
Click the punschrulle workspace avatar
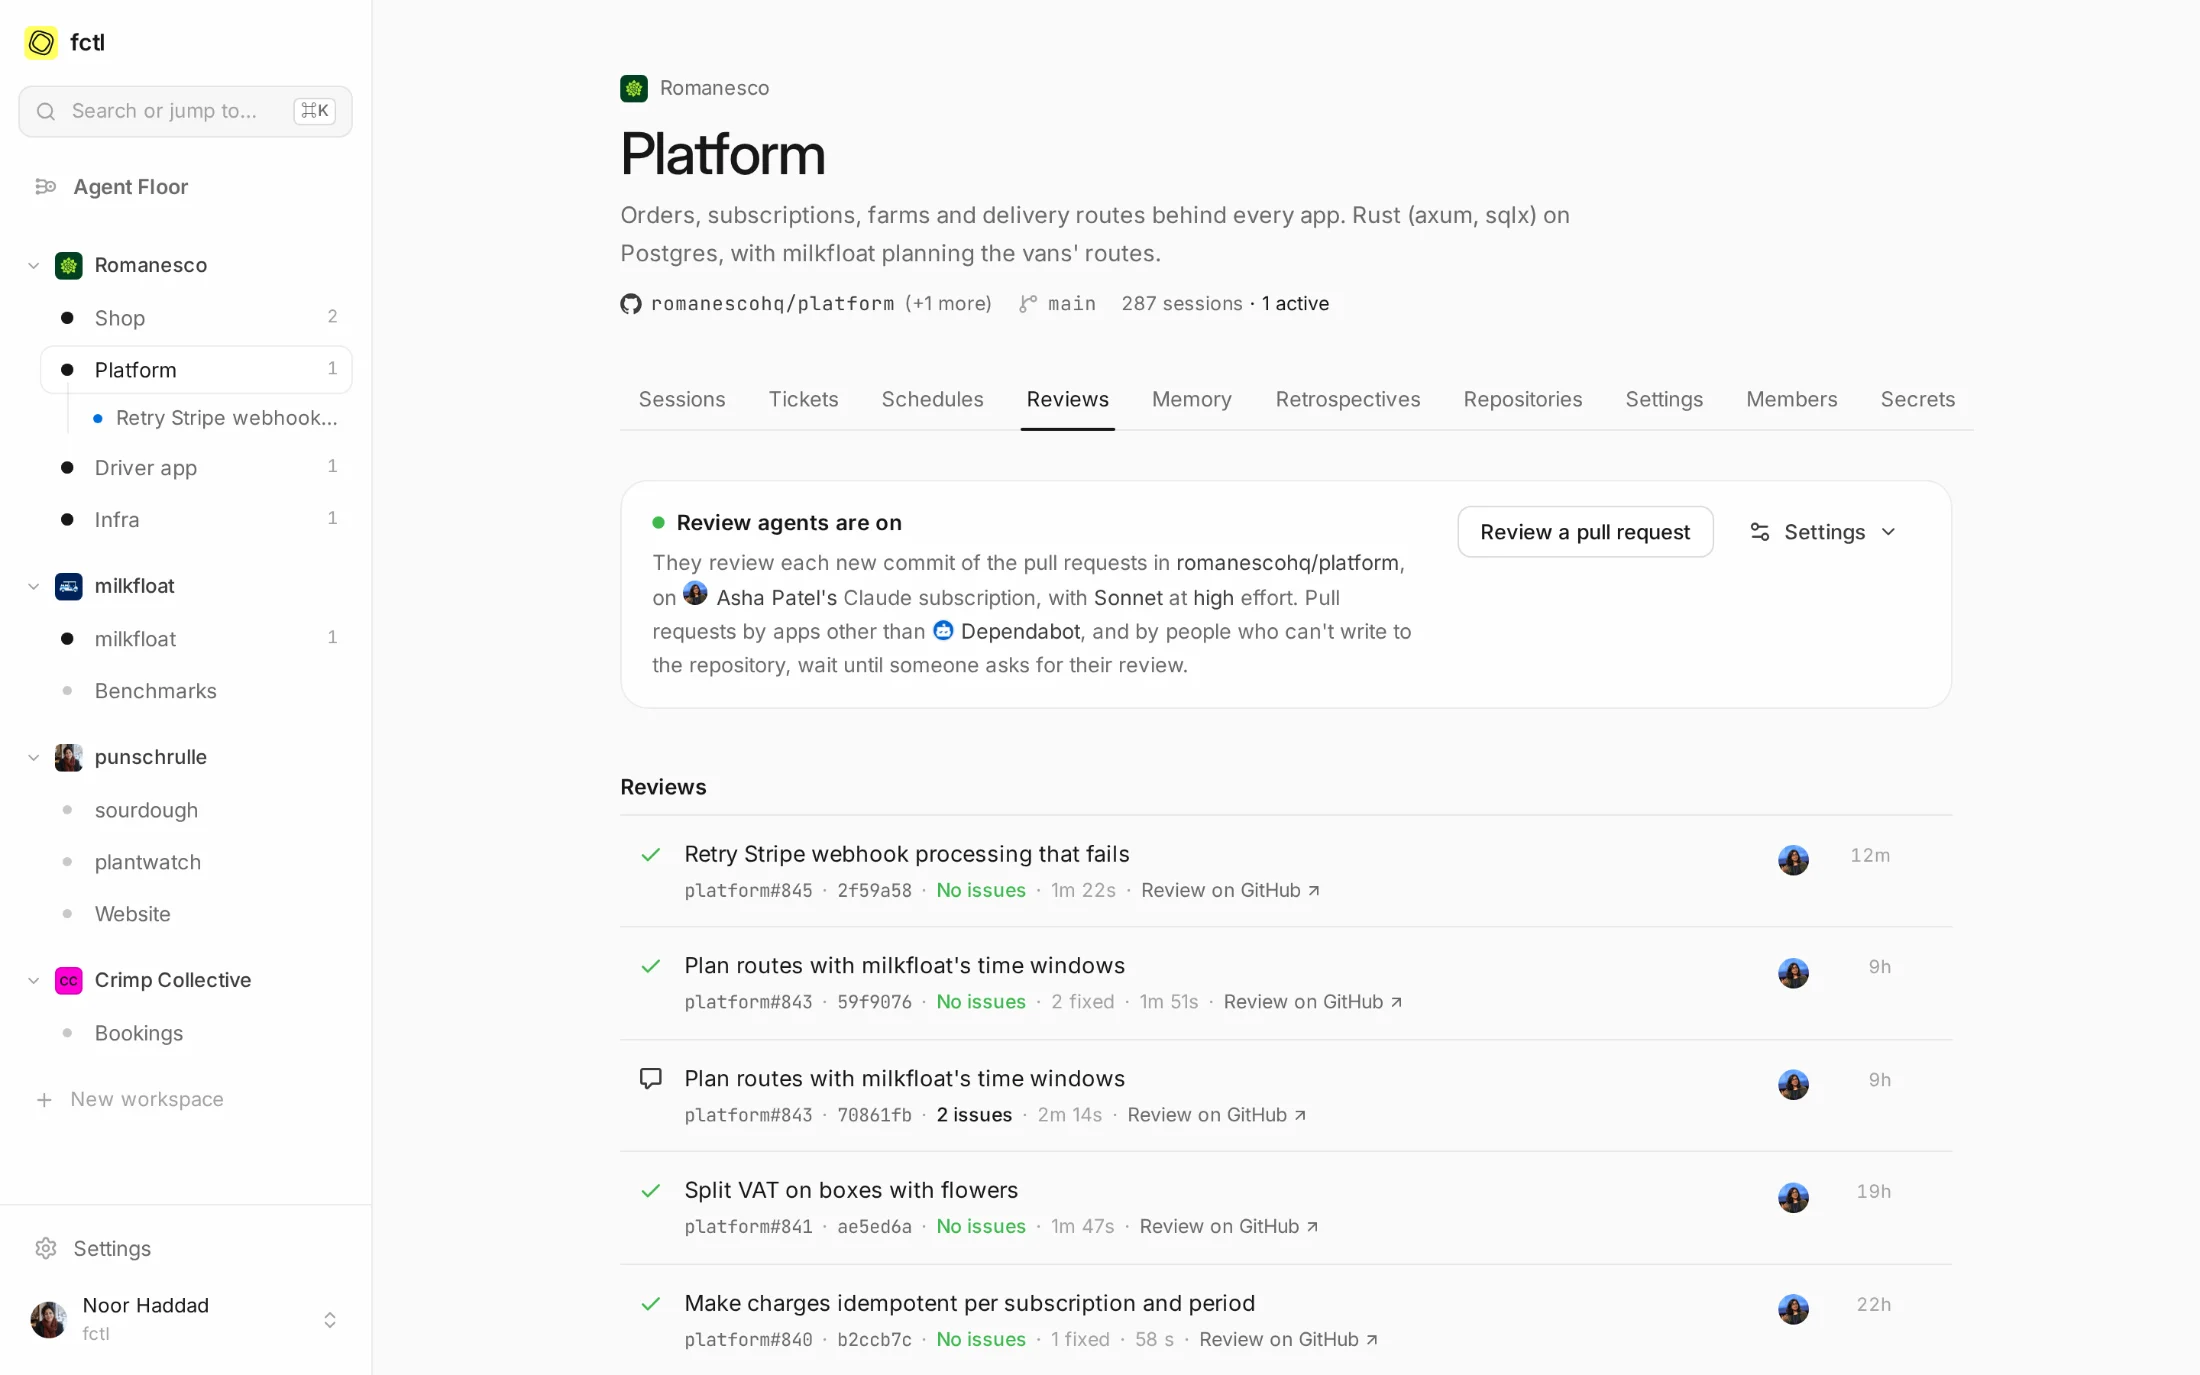(68, 757)
